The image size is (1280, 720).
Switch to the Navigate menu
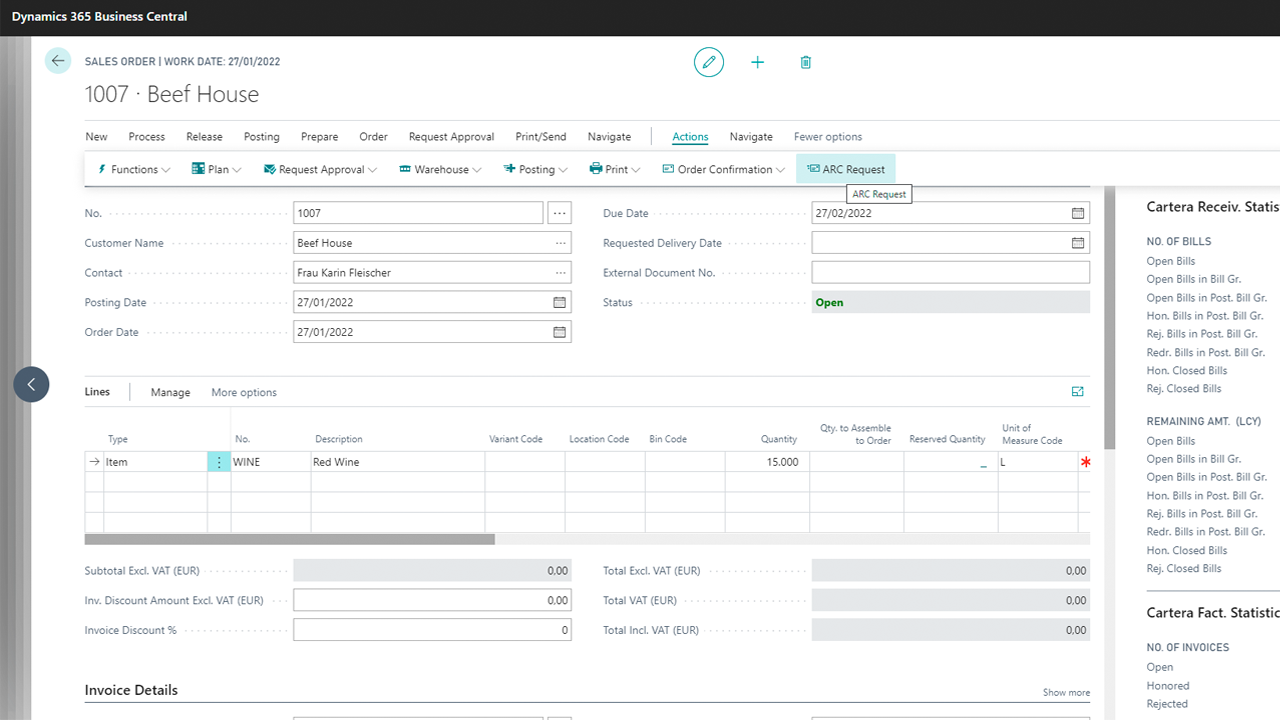click(751, 136)
